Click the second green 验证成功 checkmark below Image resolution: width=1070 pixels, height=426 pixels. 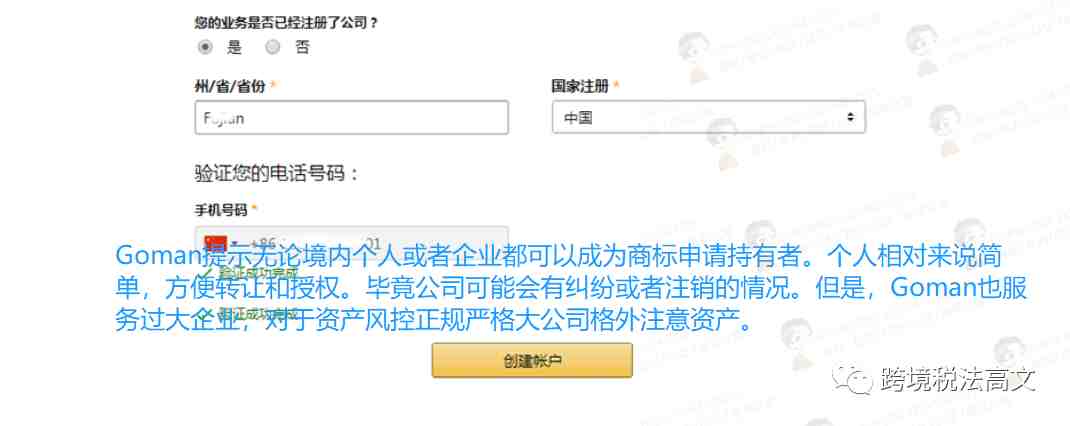pyautogui.click(x=207, y=313)
